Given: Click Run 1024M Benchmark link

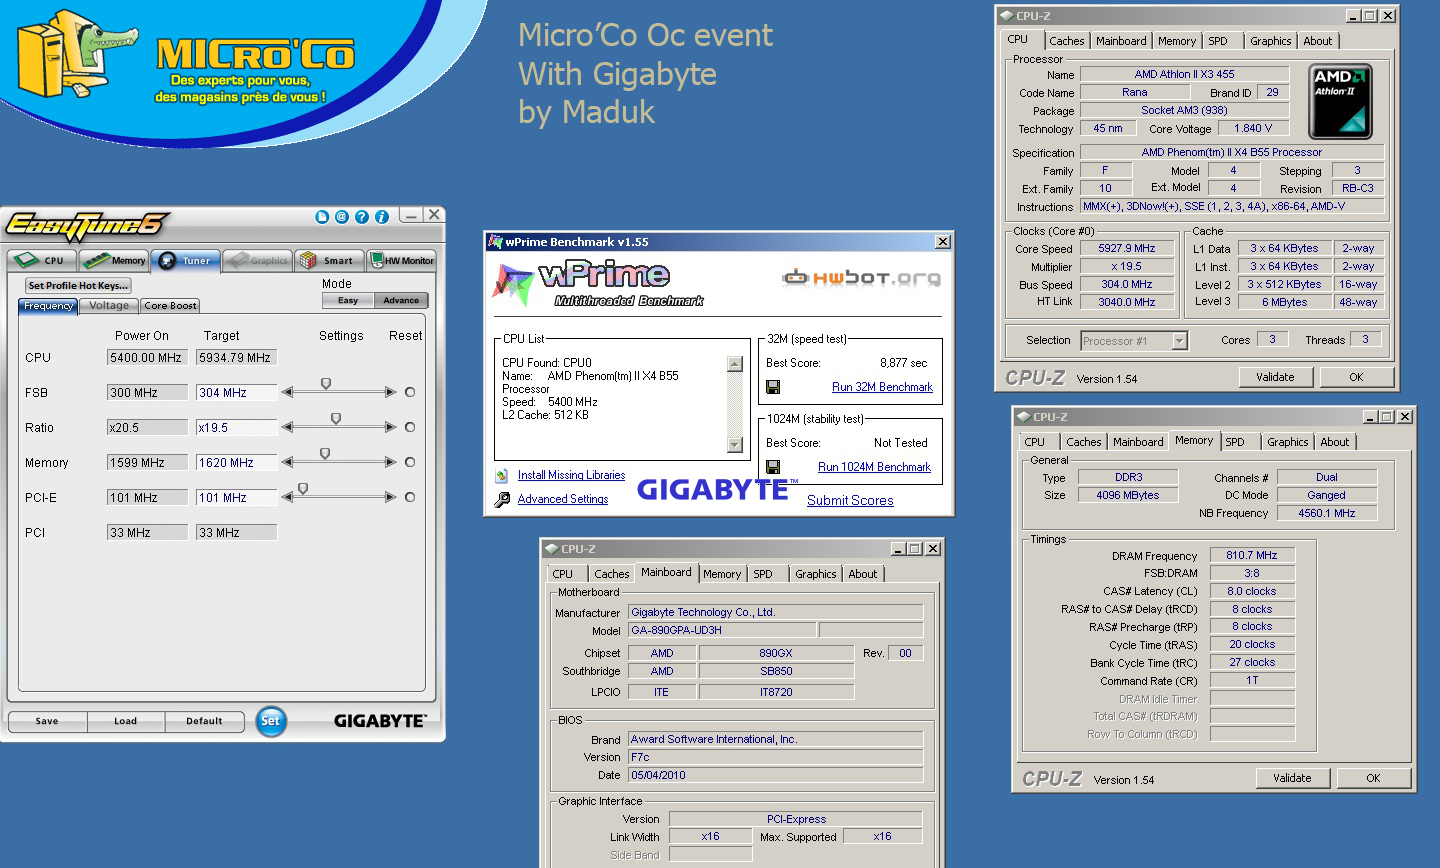Looking at the screenshot, I should click(x=874, y=467).
